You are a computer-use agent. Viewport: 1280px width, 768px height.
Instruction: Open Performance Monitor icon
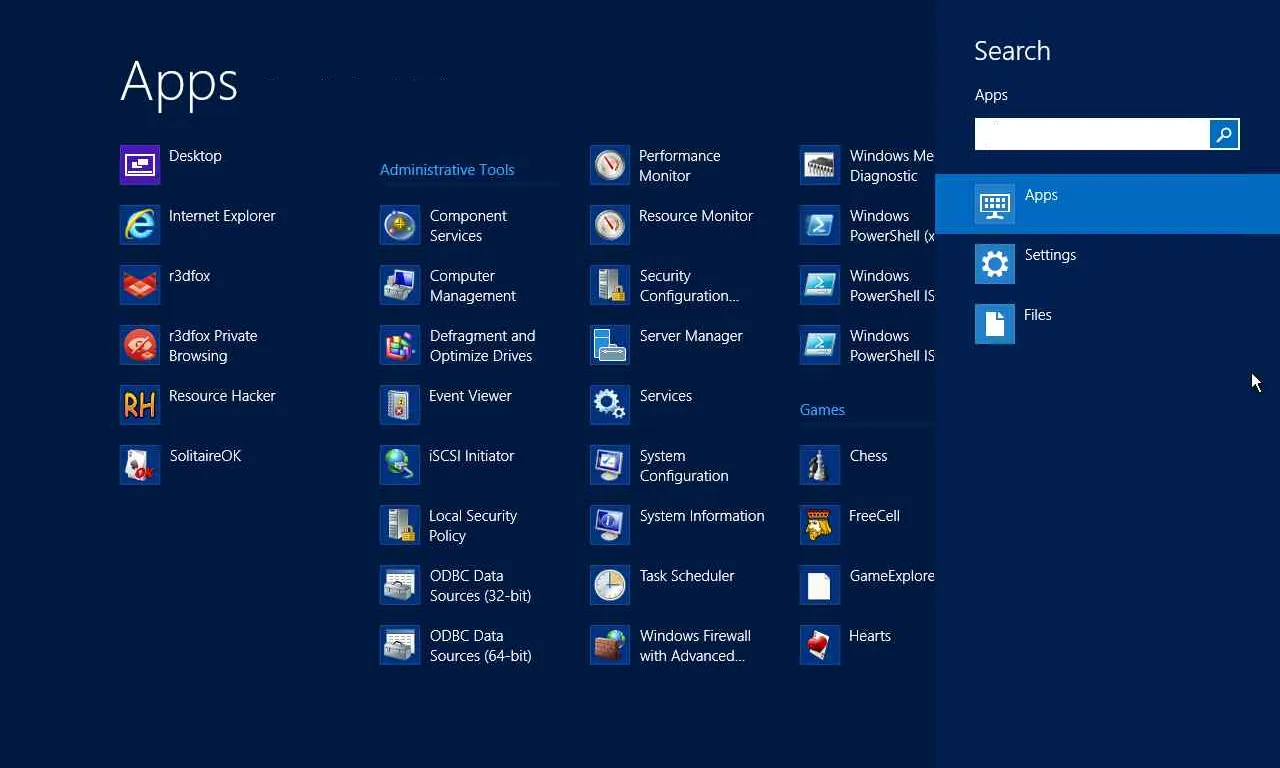tap(610, 165)
